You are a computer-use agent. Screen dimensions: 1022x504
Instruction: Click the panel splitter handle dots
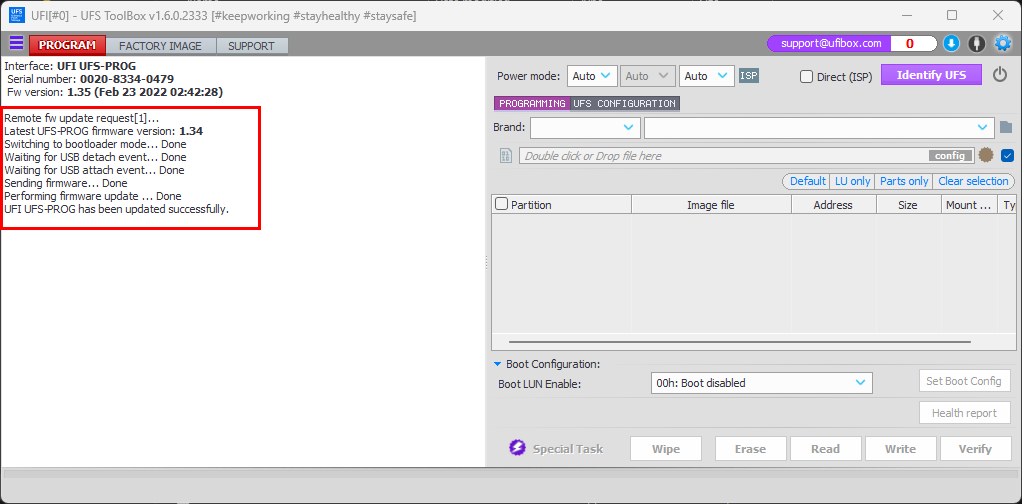click(x=487, y=262)
